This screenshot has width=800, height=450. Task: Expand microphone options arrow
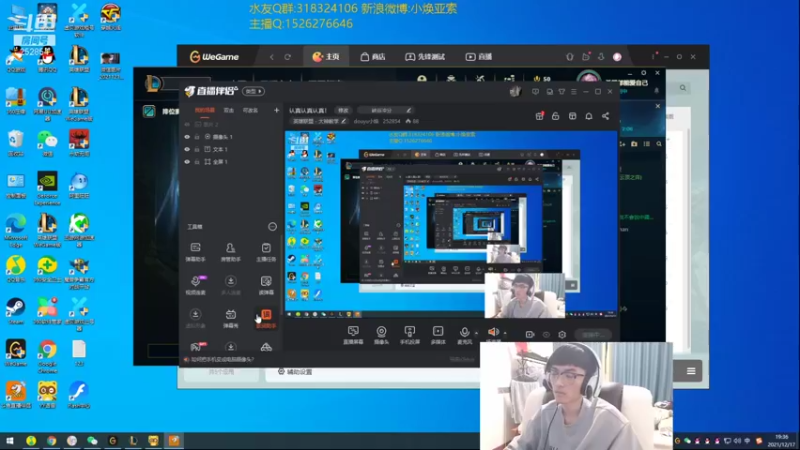tap(476, 334)
